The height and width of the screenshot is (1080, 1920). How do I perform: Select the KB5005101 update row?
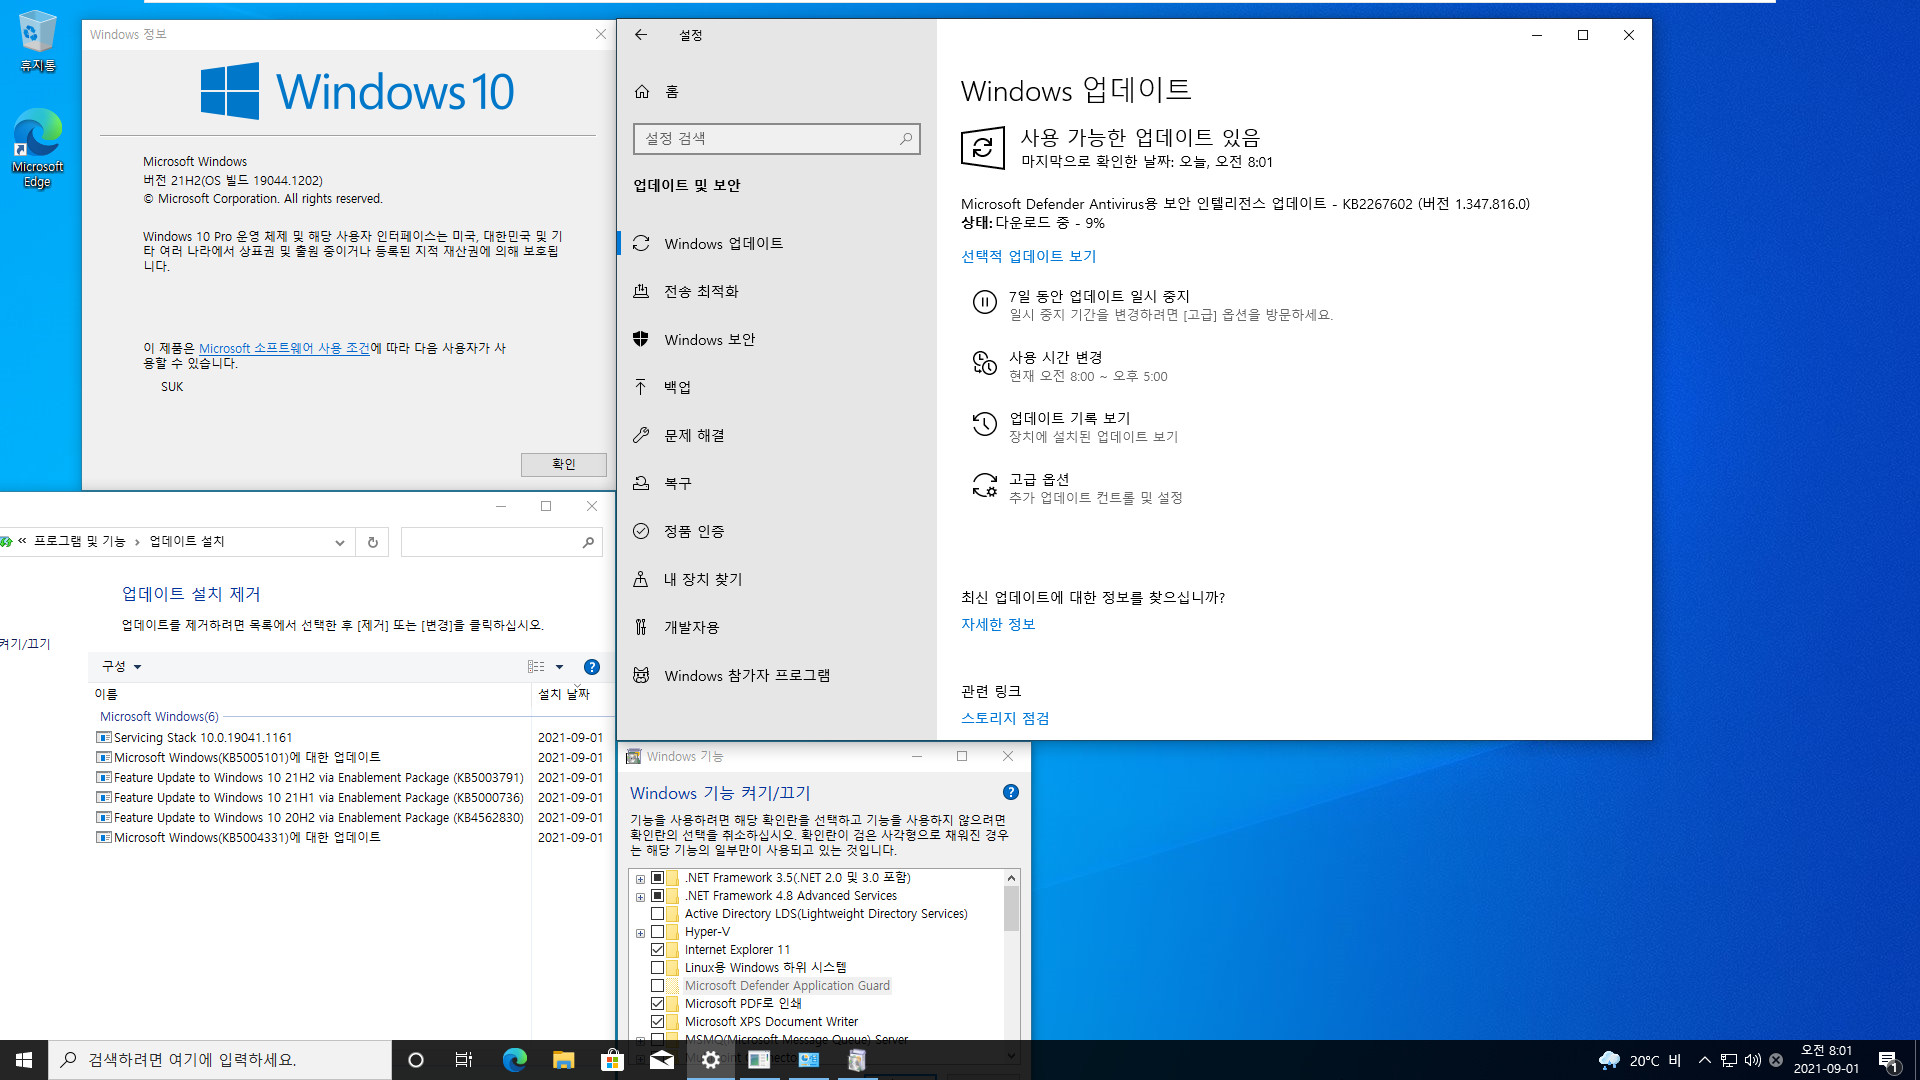click(x=350, y=758)
